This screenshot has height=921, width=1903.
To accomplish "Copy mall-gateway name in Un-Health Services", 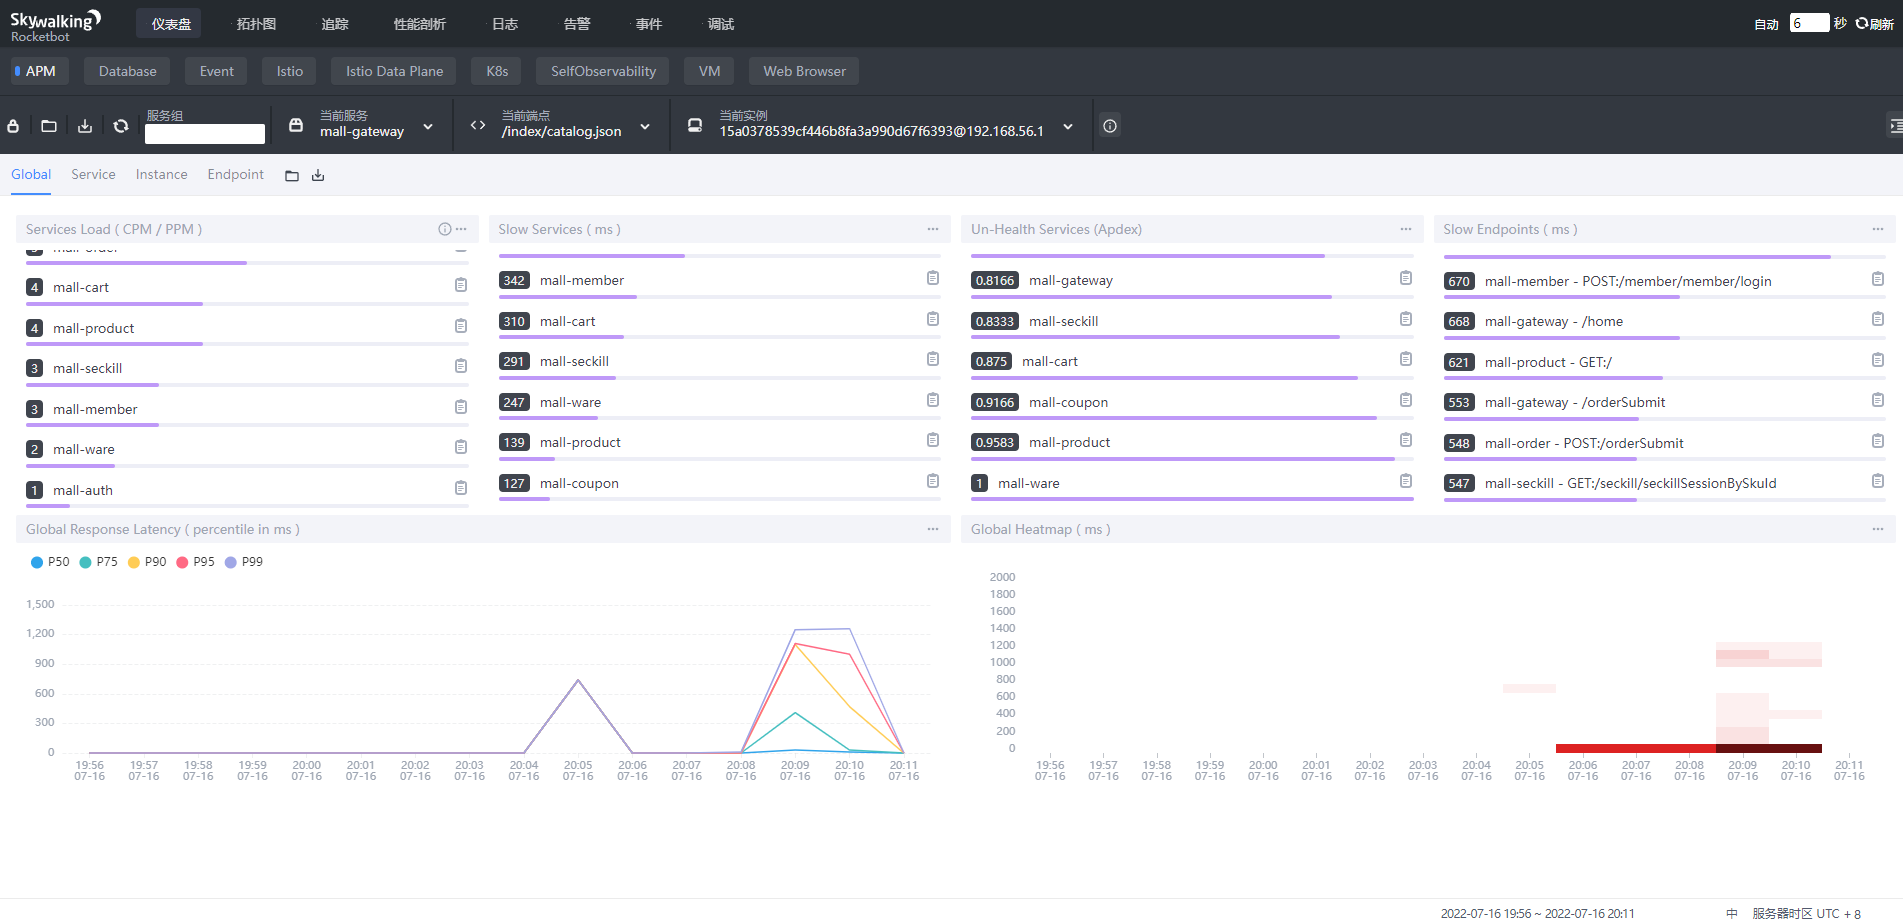I will [1406, 278].
